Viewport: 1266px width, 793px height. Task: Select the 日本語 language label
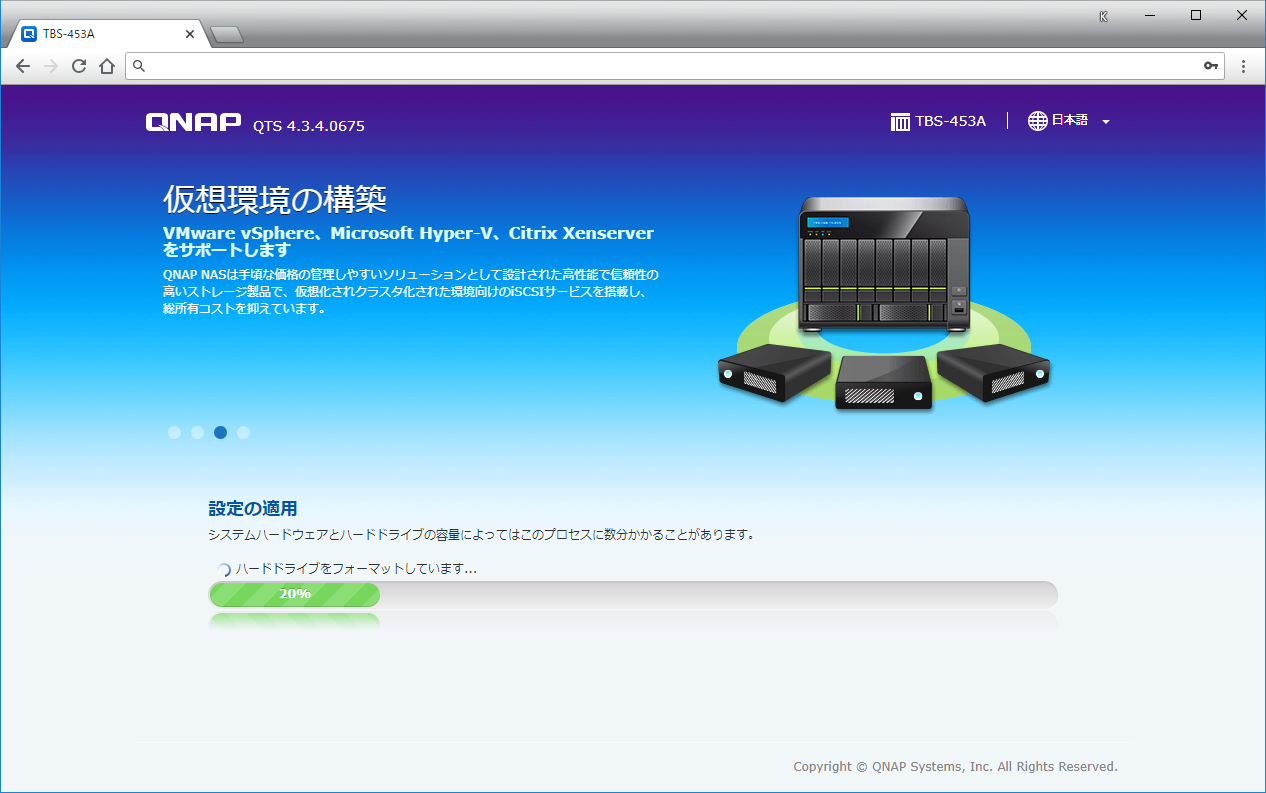pyautogui.click(x=1070, y=121)
